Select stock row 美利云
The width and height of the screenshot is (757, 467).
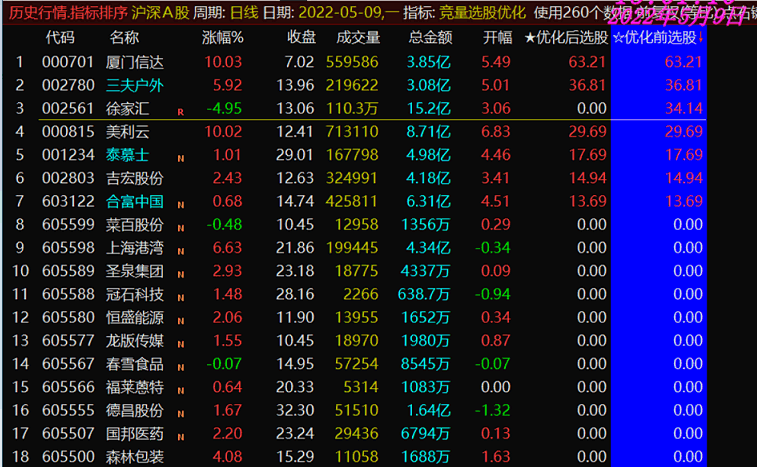[x=355, y=131]
